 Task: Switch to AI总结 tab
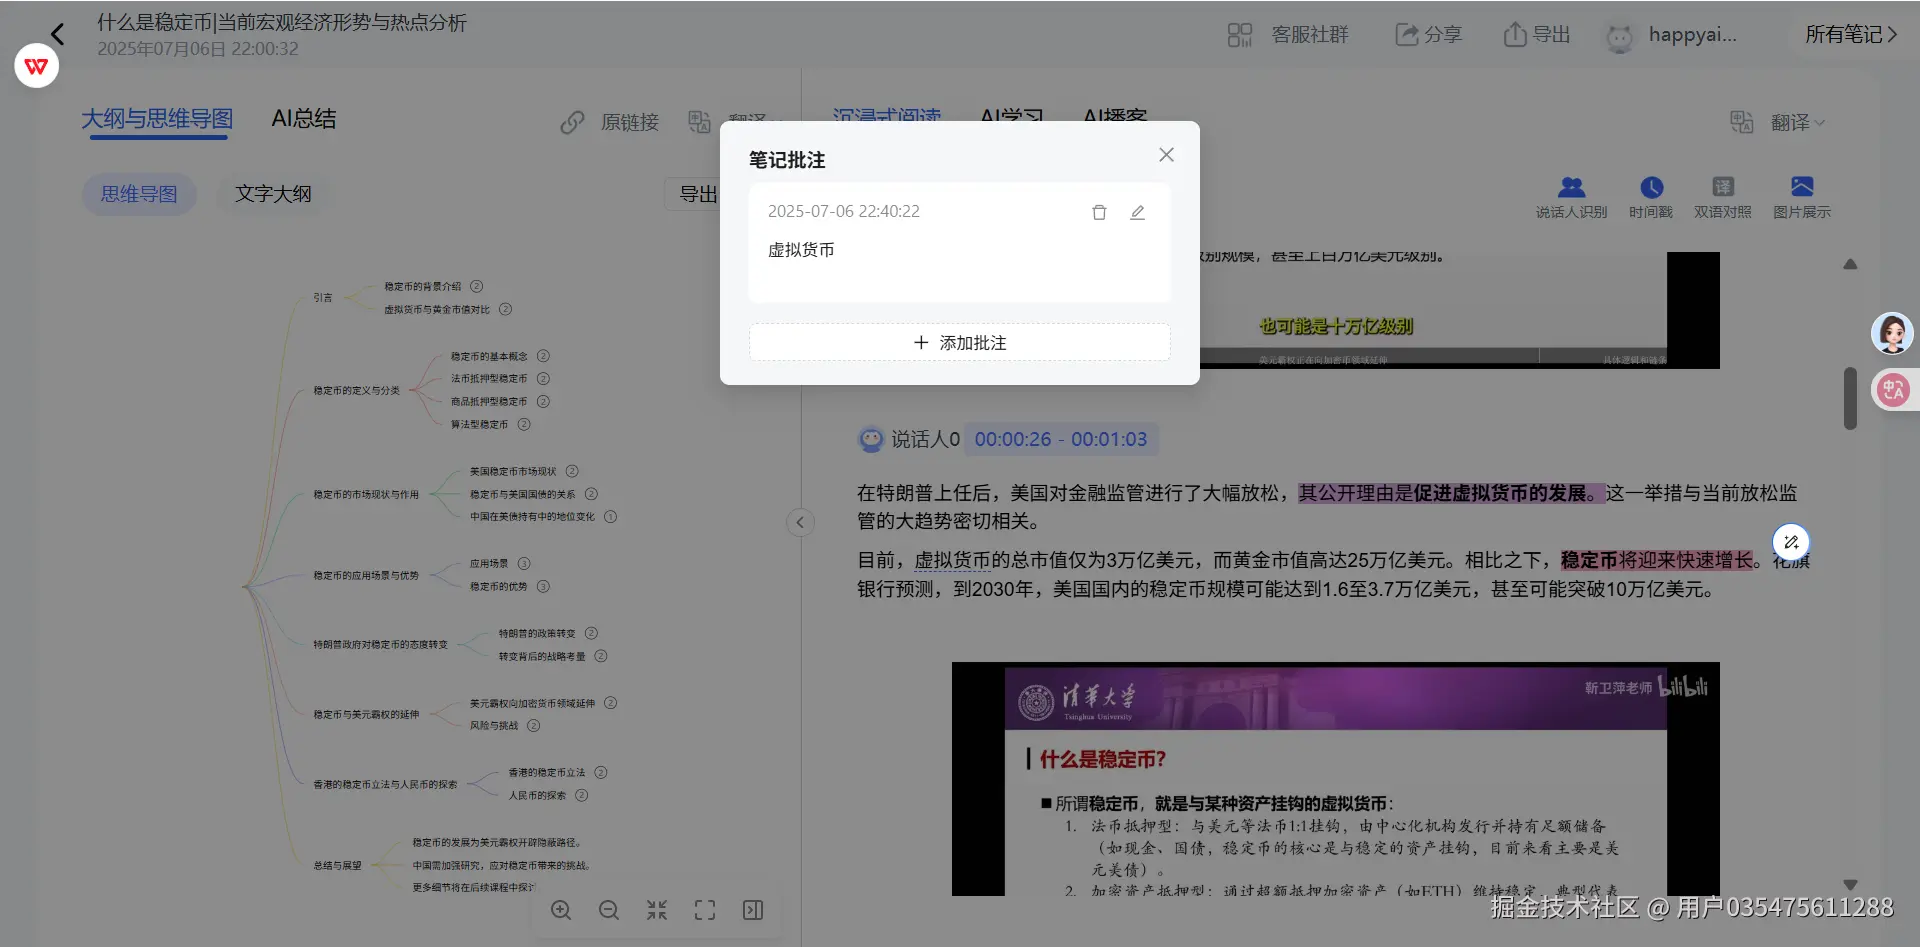tap(304, 119)
